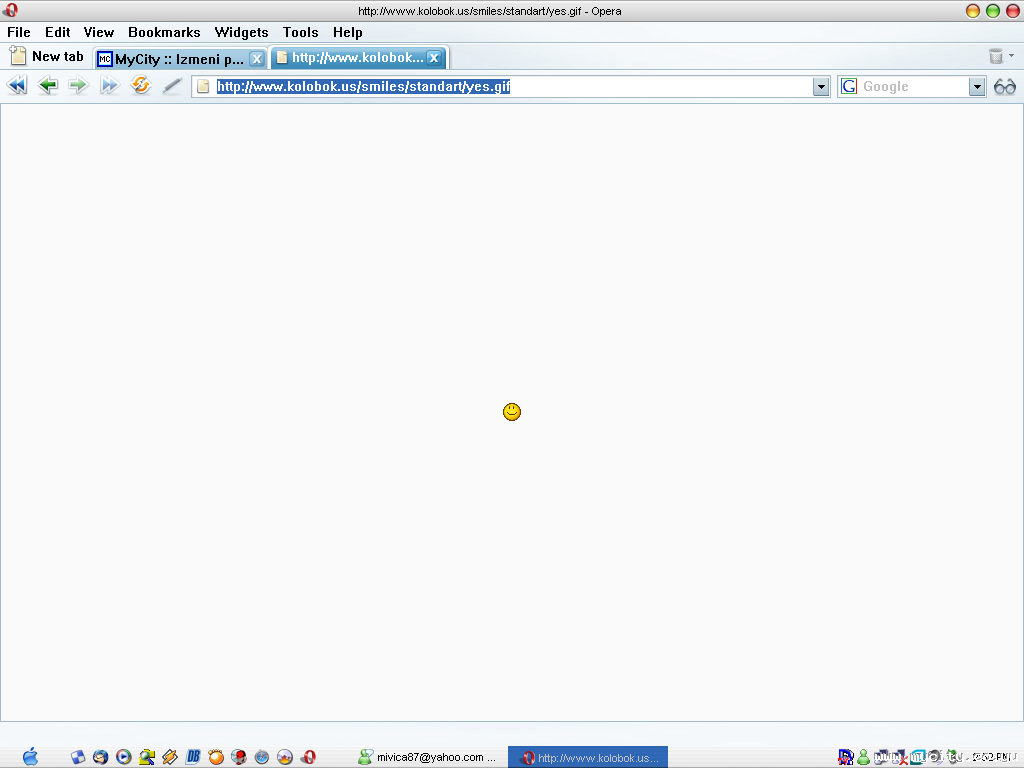Image resolution: width=1024 pixels, height=768 pixels.
Task: Expand closed tabs menu arrow beside trash
Action: coord(1012,56)
